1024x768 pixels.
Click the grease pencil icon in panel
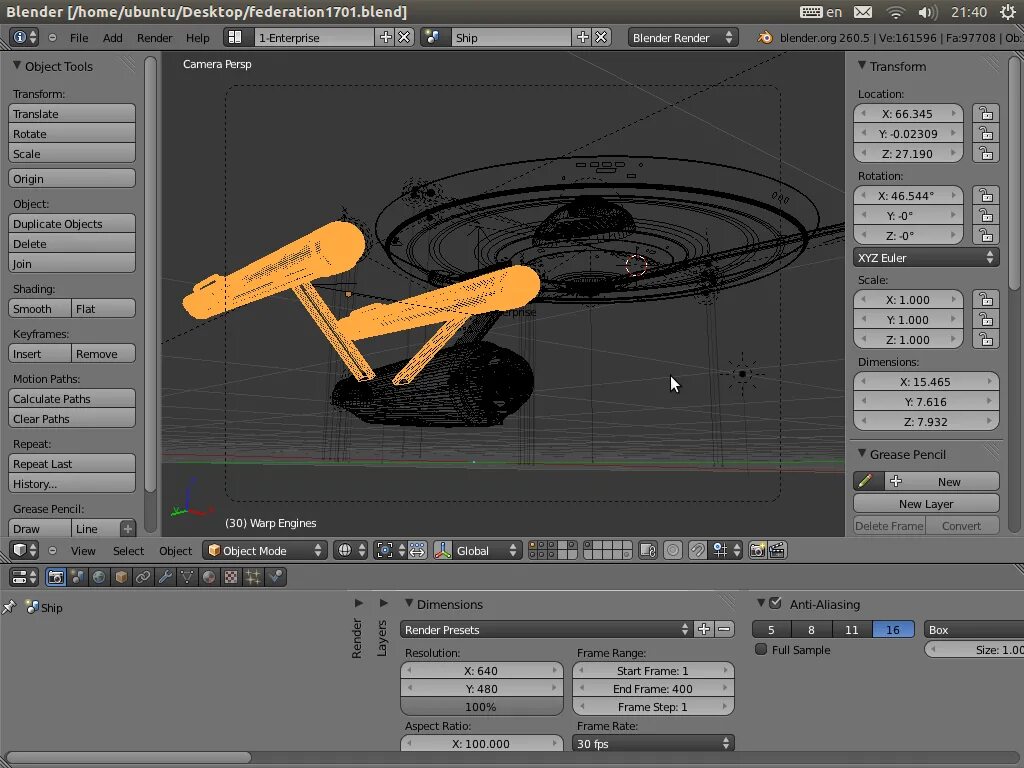(x=866, y=481)
